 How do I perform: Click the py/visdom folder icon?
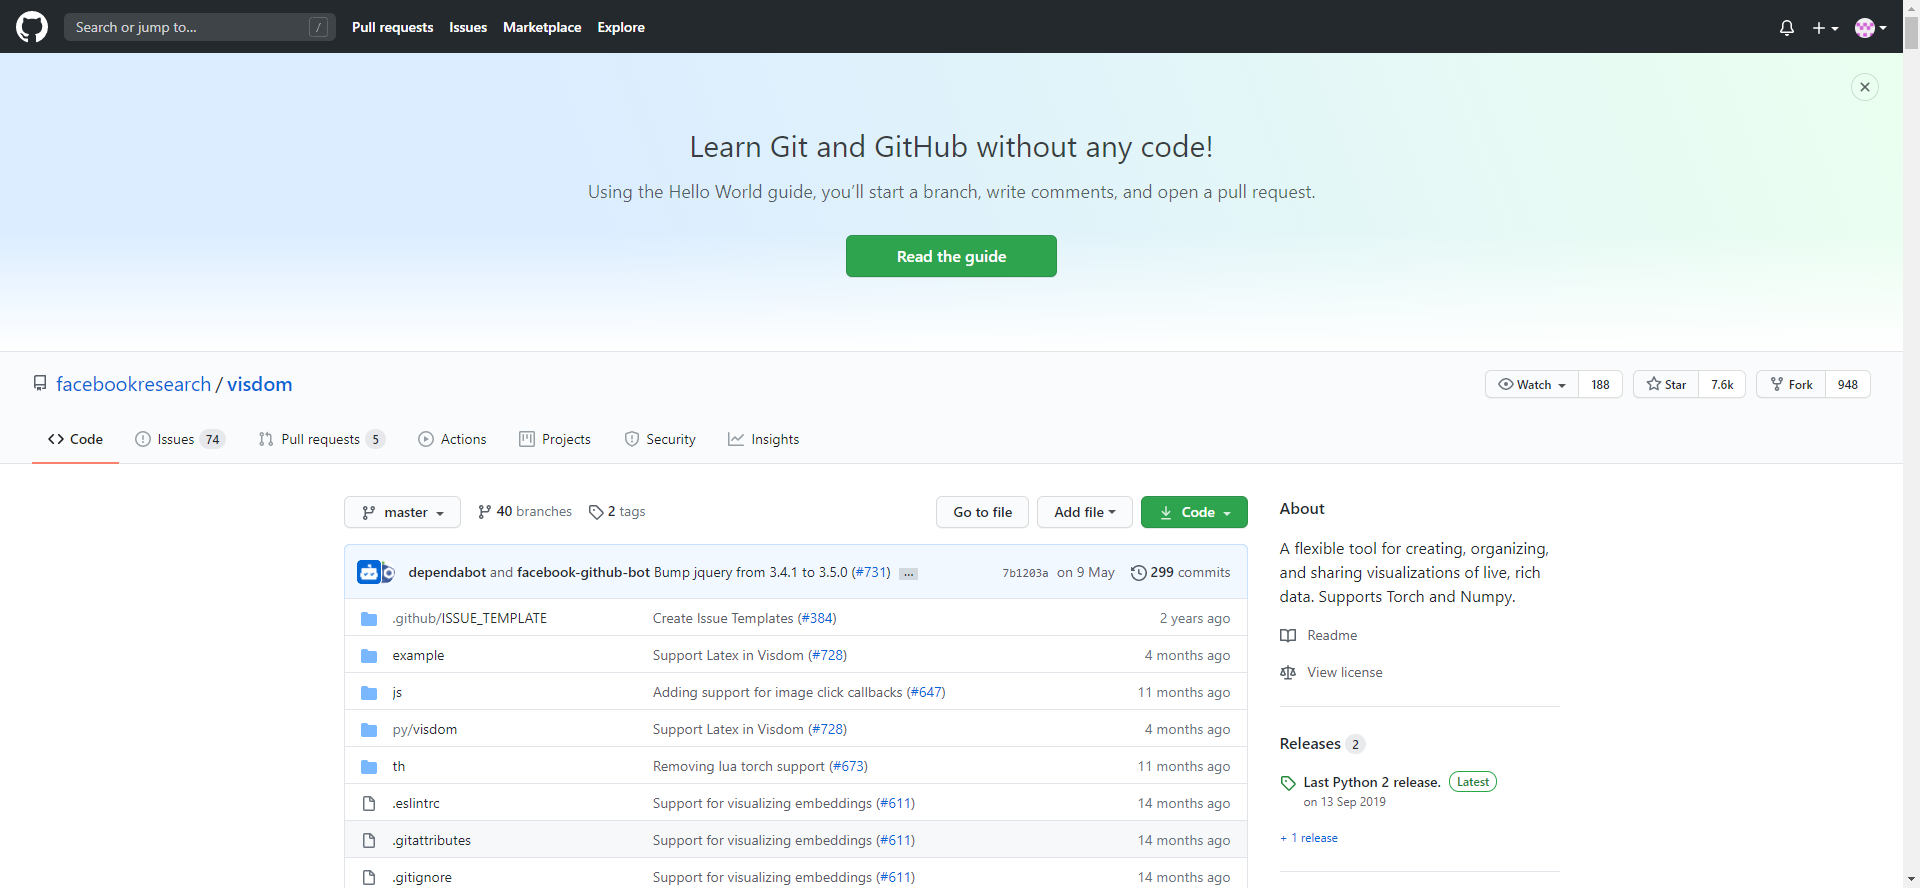point(369,730)
